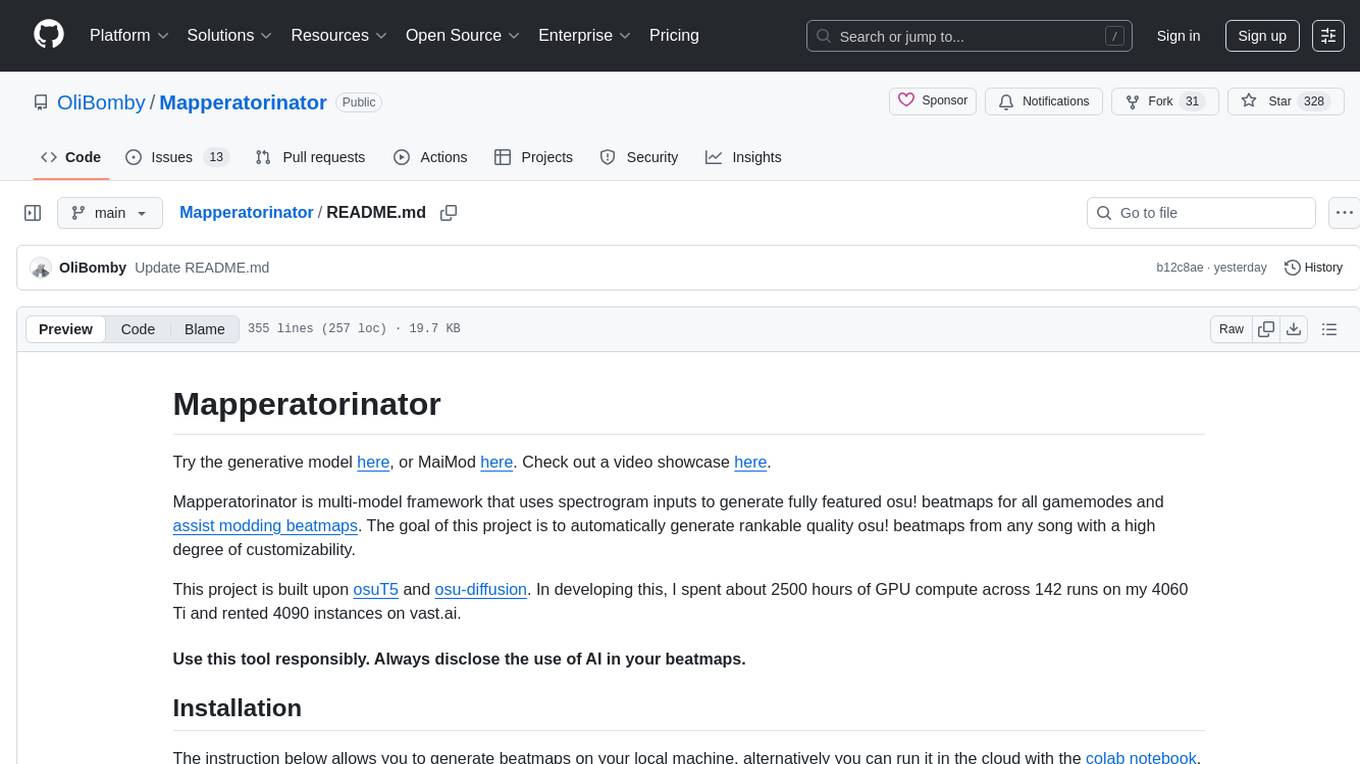
Task: Collapse the file tree side panel
Action: 33,213
